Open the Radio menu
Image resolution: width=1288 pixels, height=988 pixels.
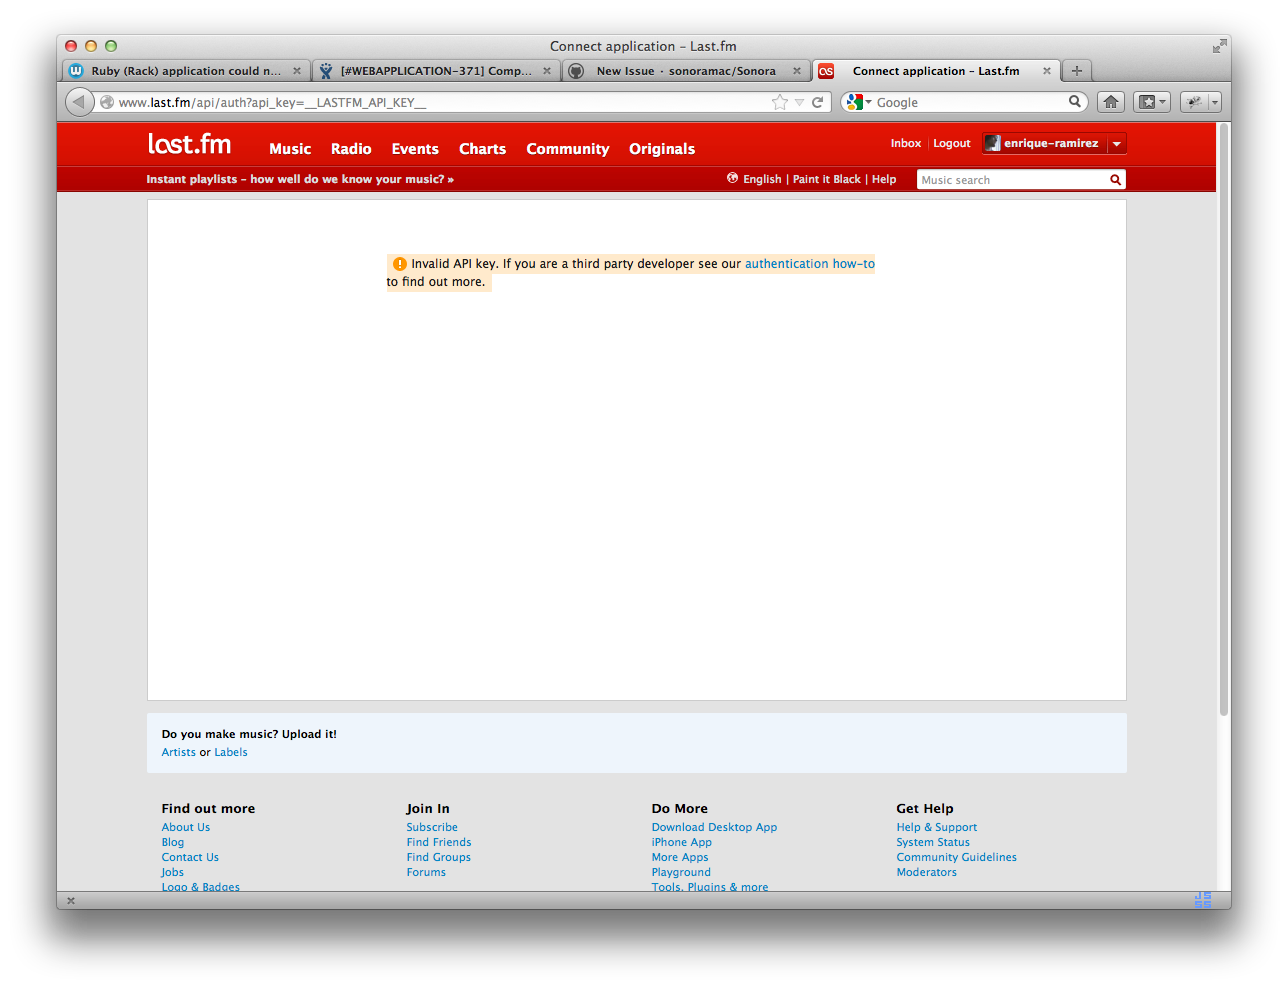pyautogui.click(x=351, y=149)
